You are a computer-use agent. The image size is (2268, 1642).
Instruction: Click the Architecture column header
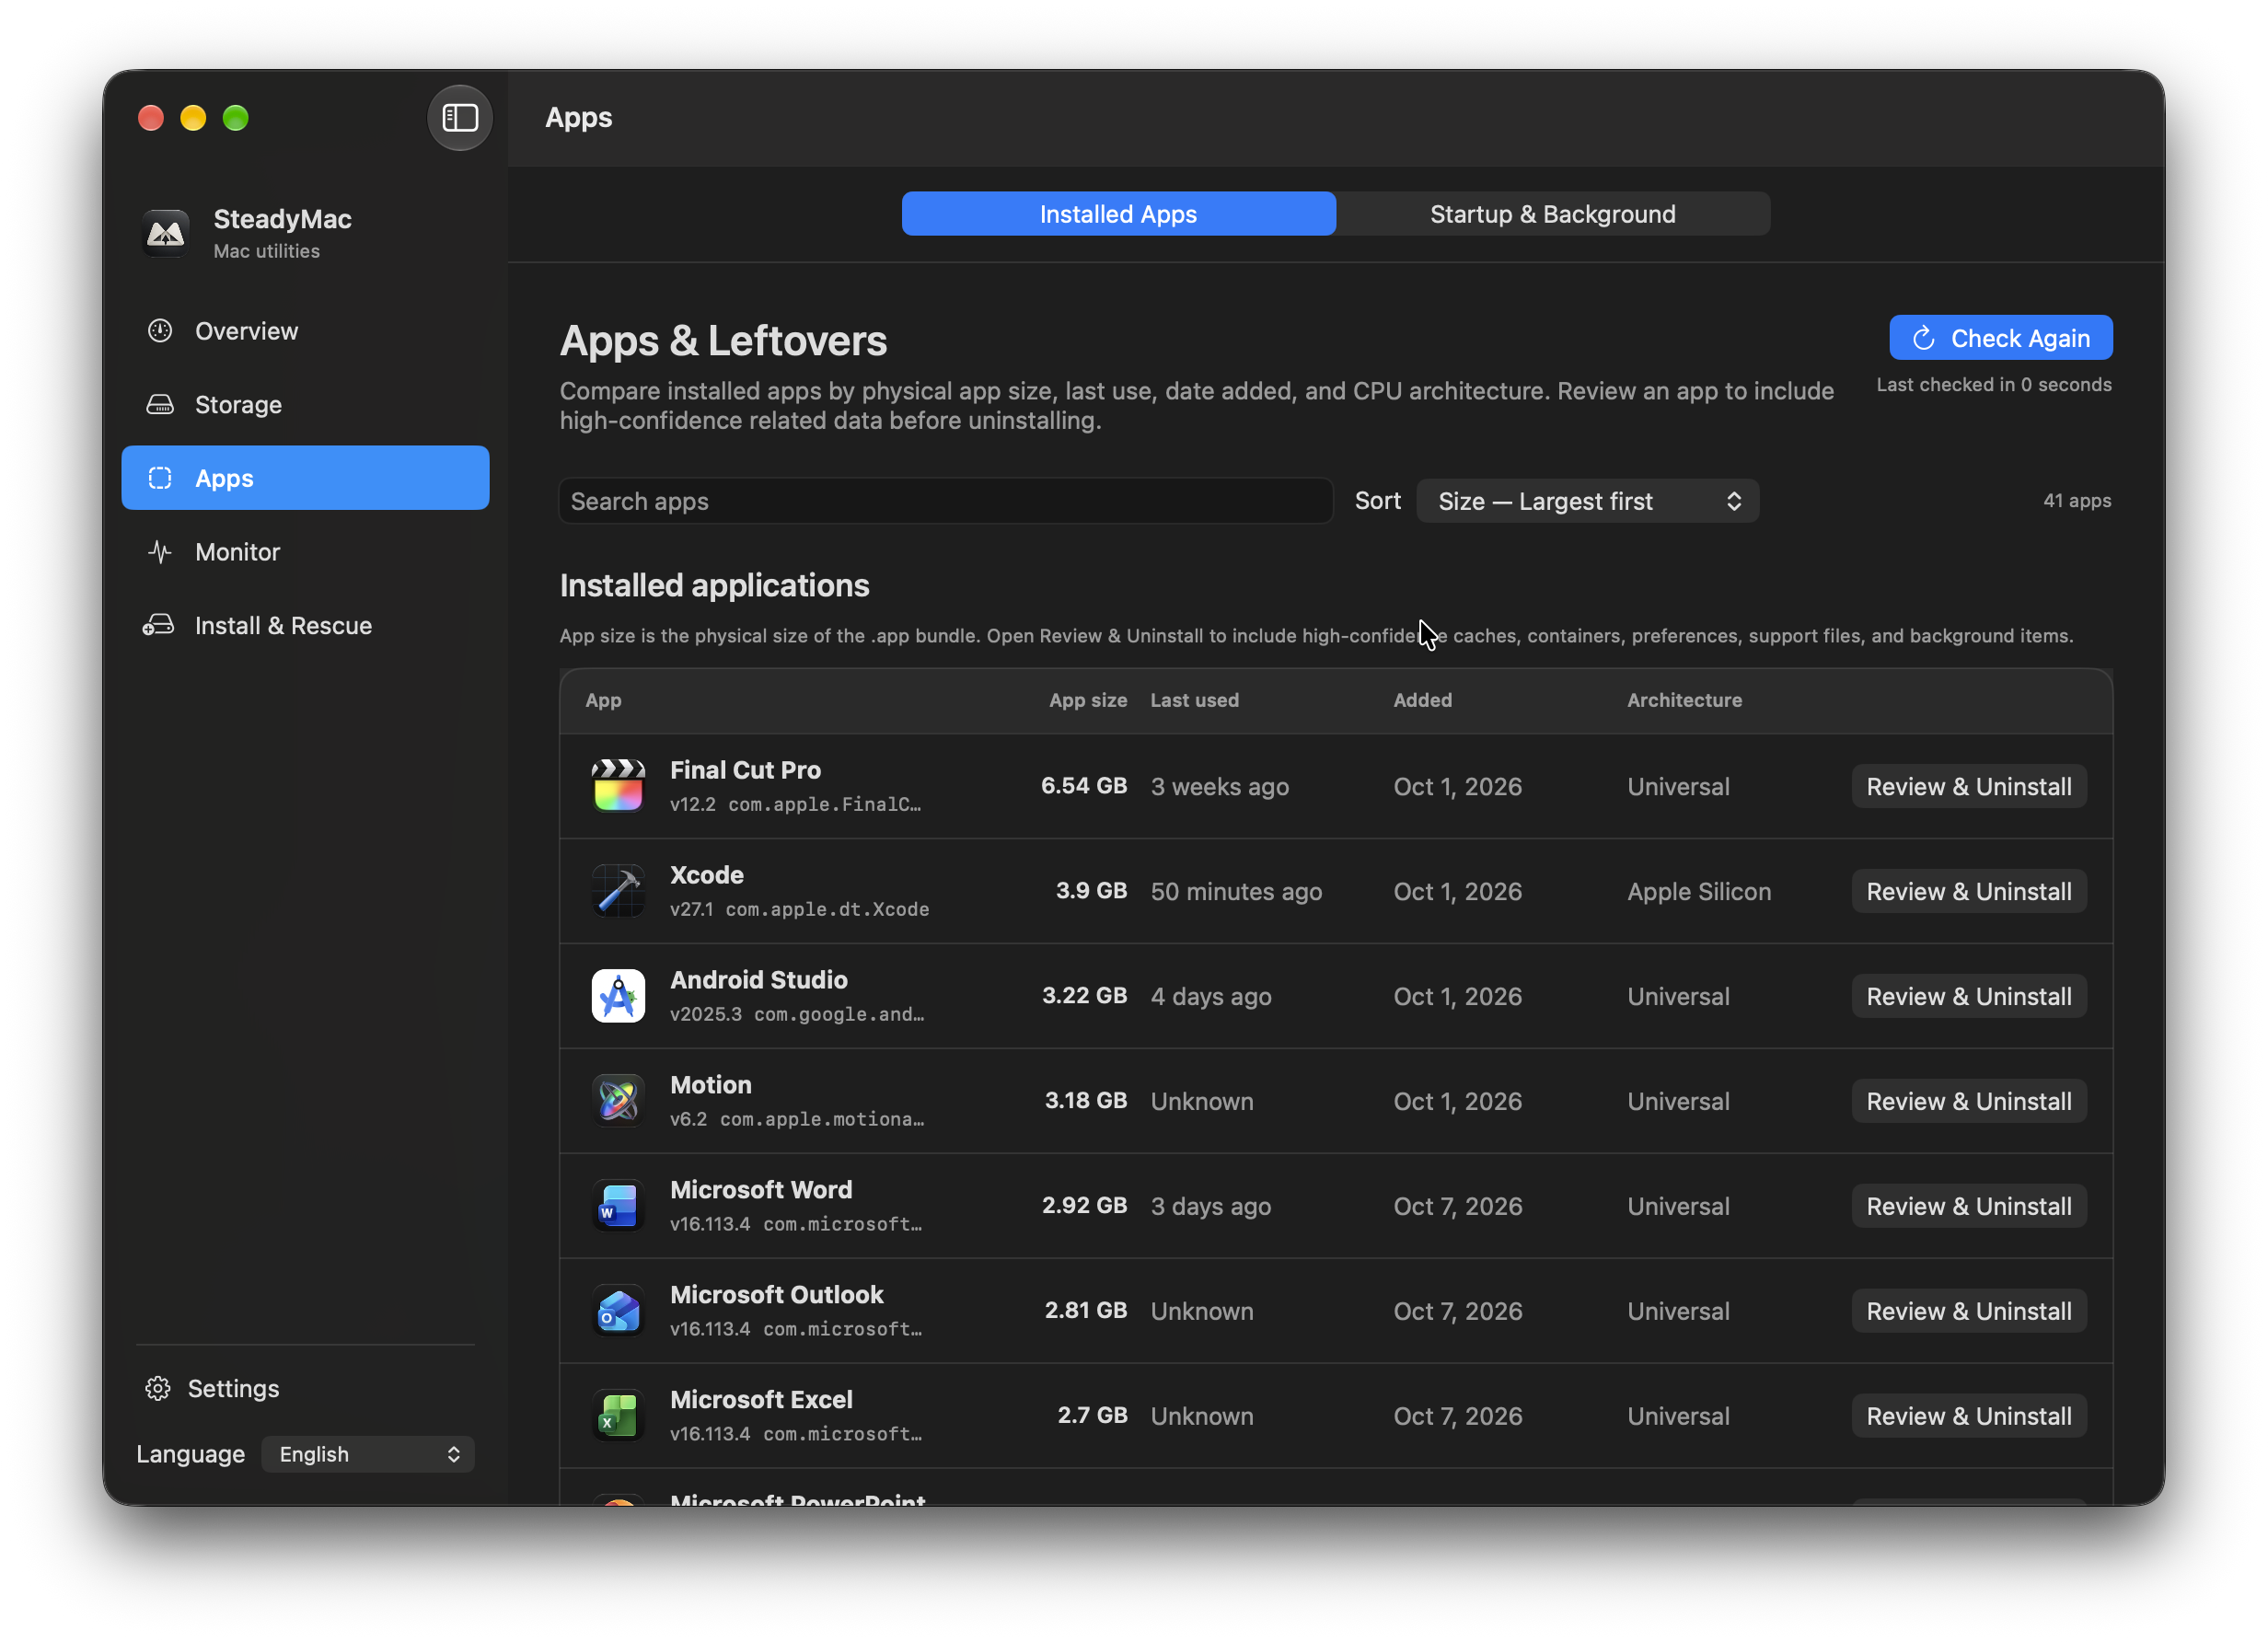1684,701
